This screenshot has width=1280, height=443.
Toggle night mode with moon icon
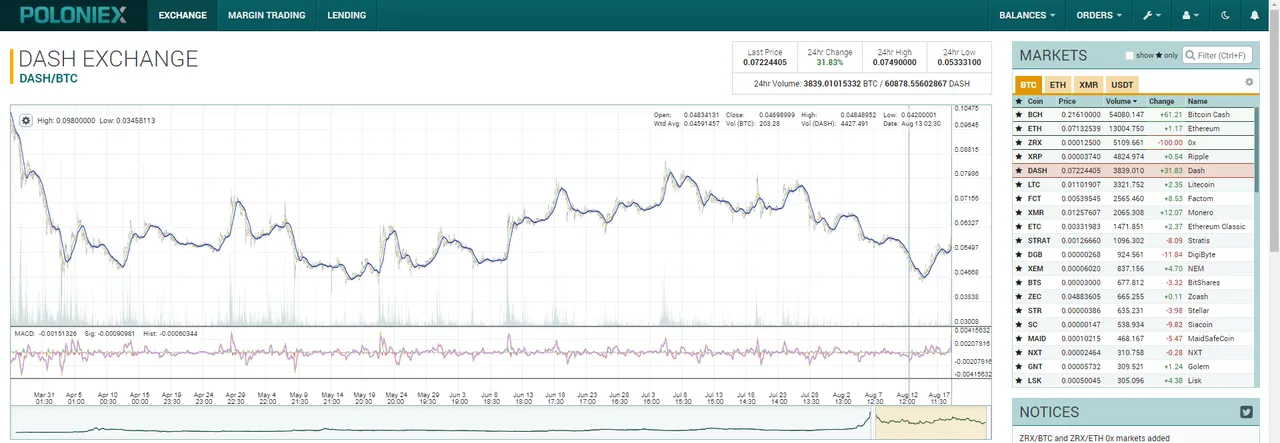tap(1226, 15)
